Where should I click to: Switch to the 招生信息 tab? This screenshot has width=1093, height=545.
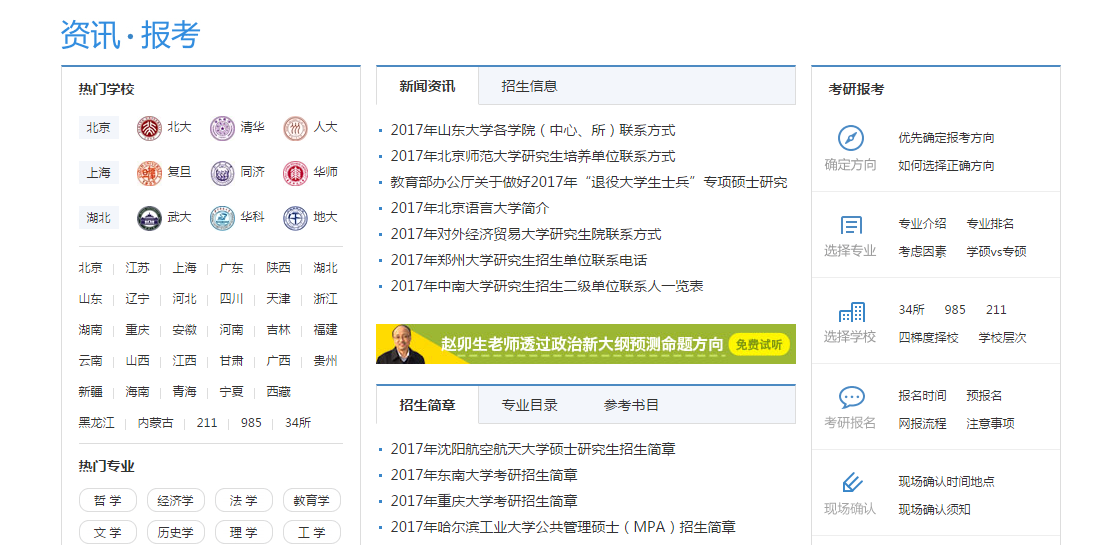pyautogui.click(x=529, y=86)
